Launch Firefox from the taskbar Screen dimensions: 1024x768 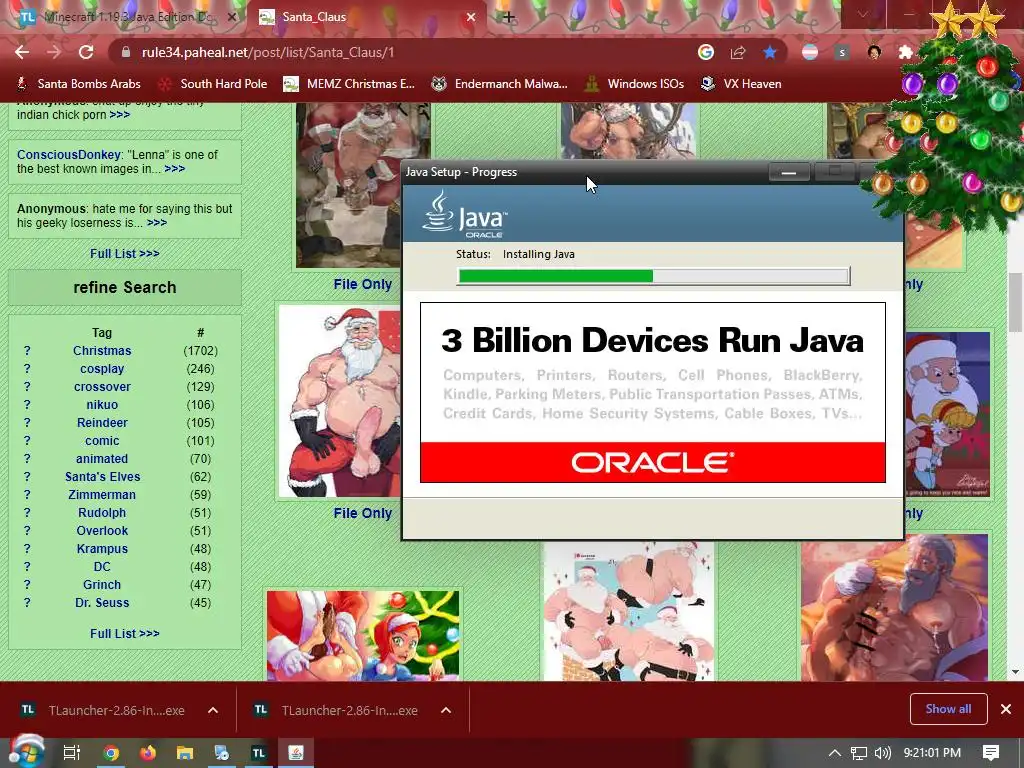coord(148,753)
